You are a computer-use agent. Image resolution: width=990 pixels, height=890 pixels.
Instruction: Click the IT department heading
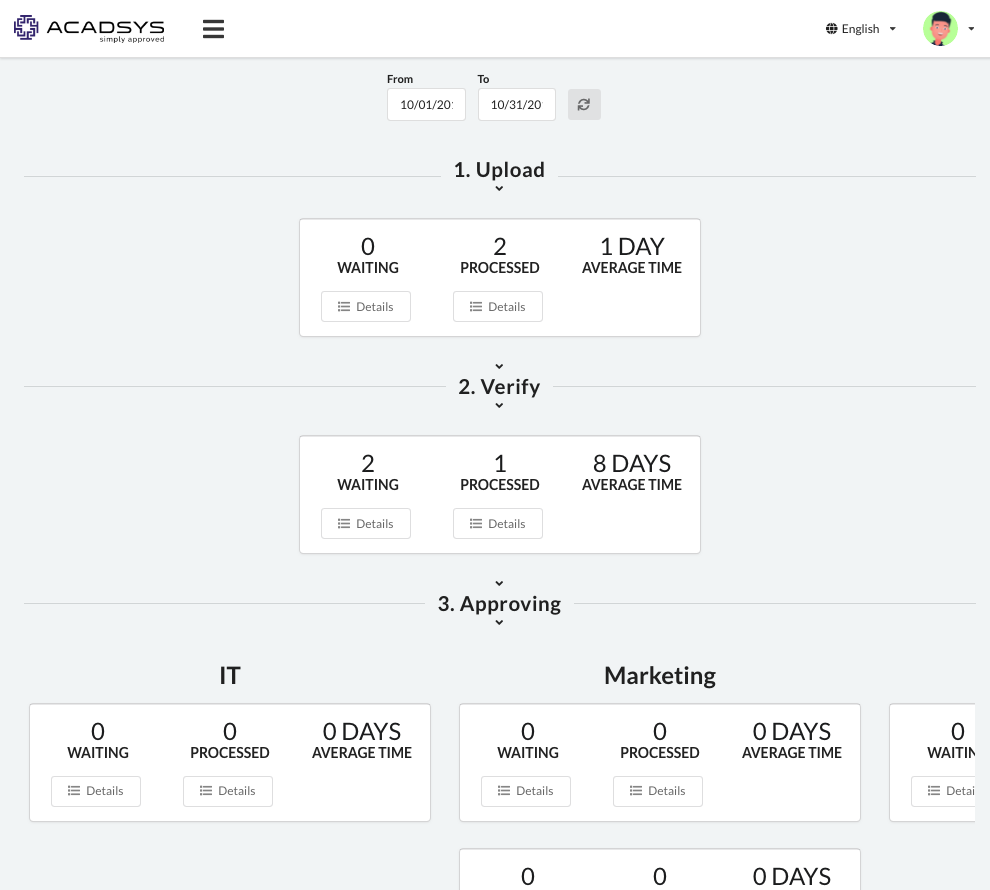[x=230, y=675]
